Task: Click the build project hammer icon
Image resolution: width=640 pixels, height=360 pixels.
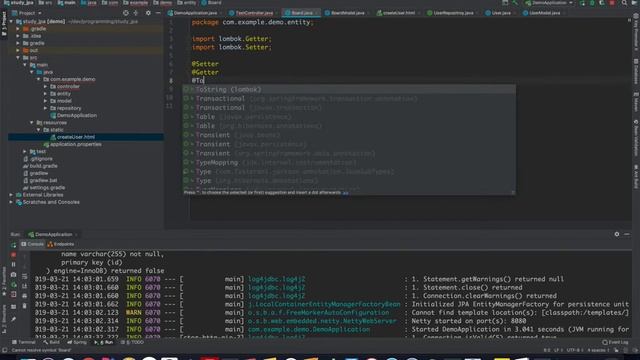Action: (x=515, y=3)
